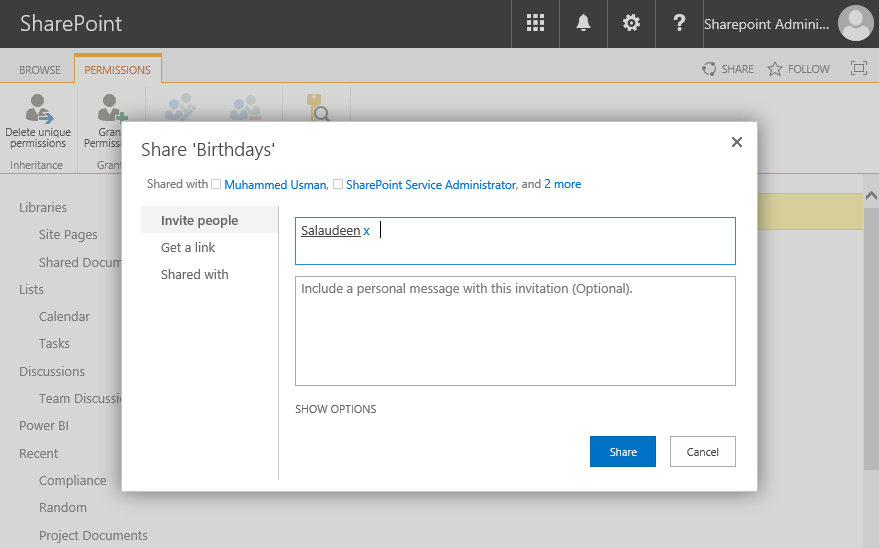
Task: Tick the Muhammed Usman checkbox
Action: [216, 184]
